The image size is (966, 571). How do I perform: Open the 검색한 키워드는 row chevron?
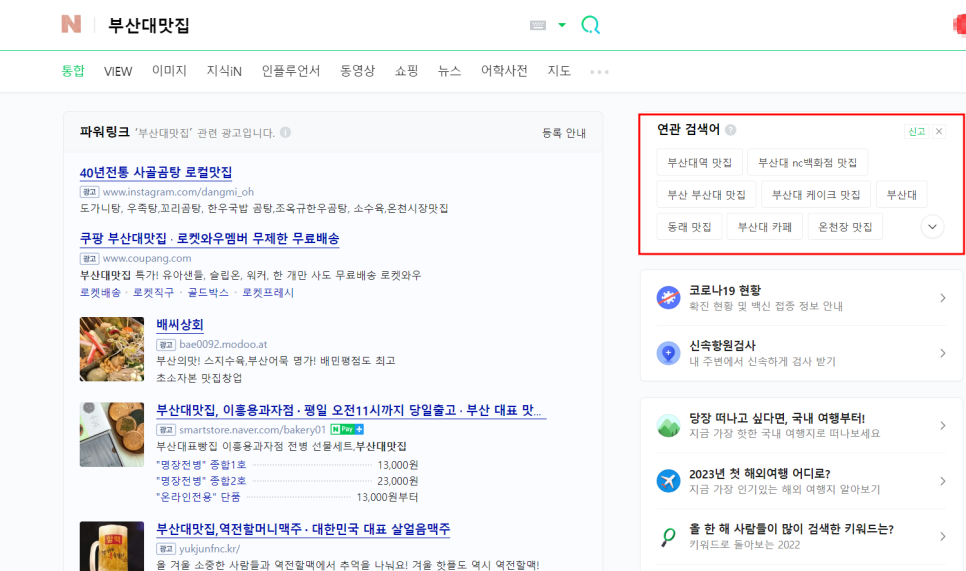tap(943, 537)
